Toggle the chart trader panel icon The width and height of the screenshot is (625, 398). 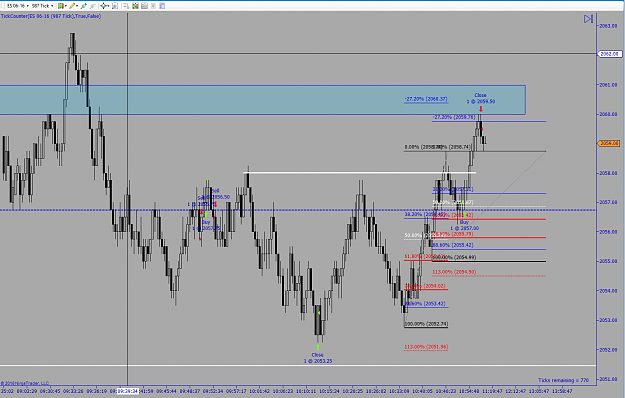click(x=126, y=6)
